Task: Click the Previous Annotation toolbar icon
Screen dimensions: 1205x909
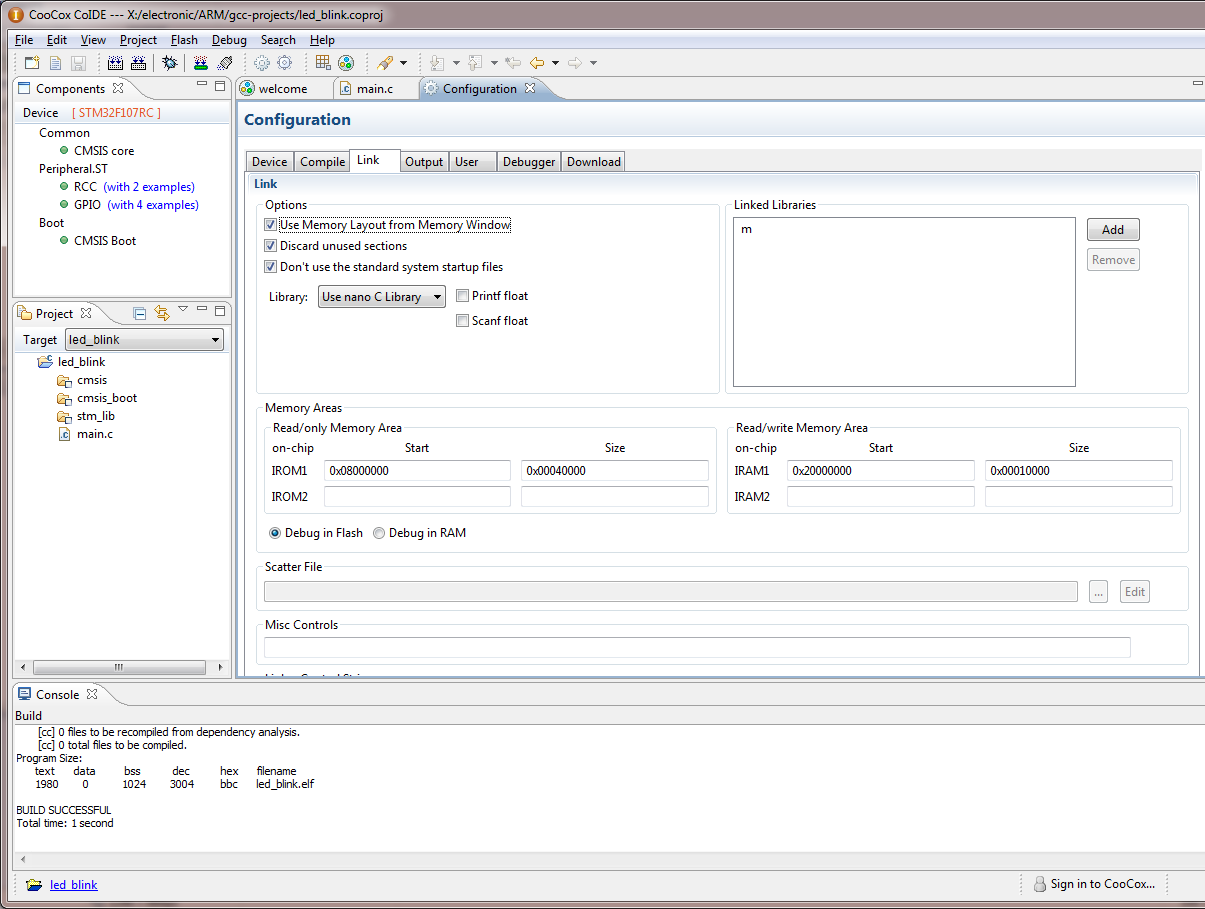Action: click(x=475, y=63)
